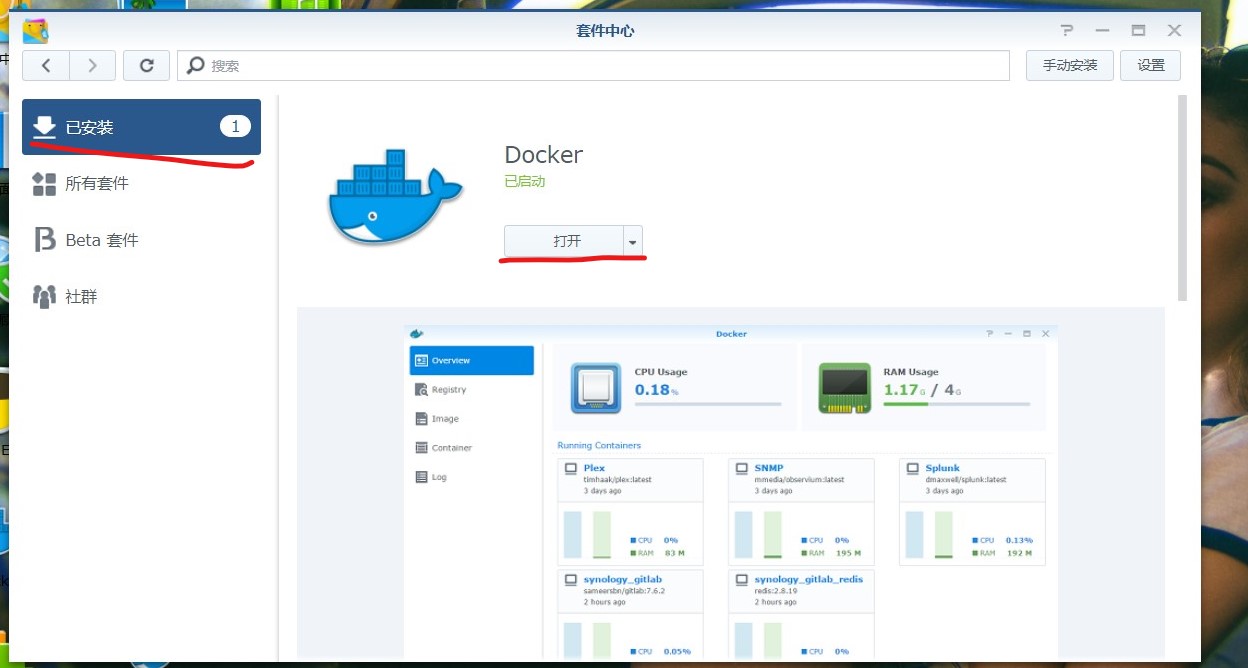Select 社群 community category
The width and height of the screenshot is (1248, 668).
141,297
